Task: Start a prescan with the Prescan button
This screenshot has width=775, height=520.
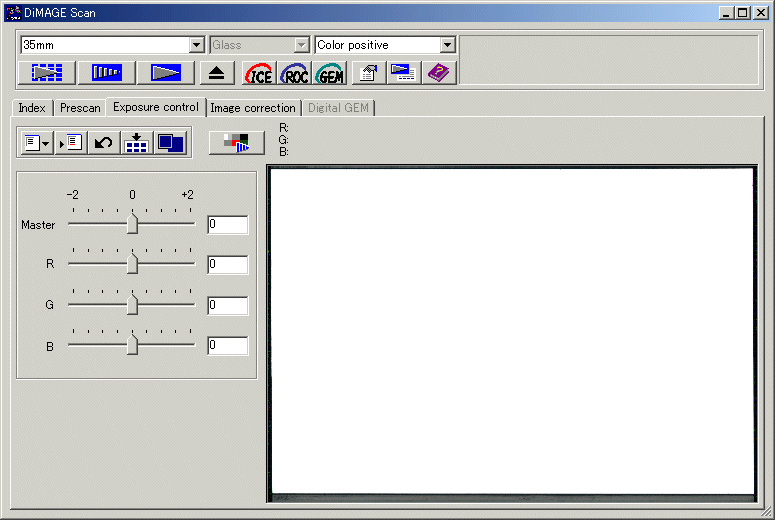Action: 106,73
